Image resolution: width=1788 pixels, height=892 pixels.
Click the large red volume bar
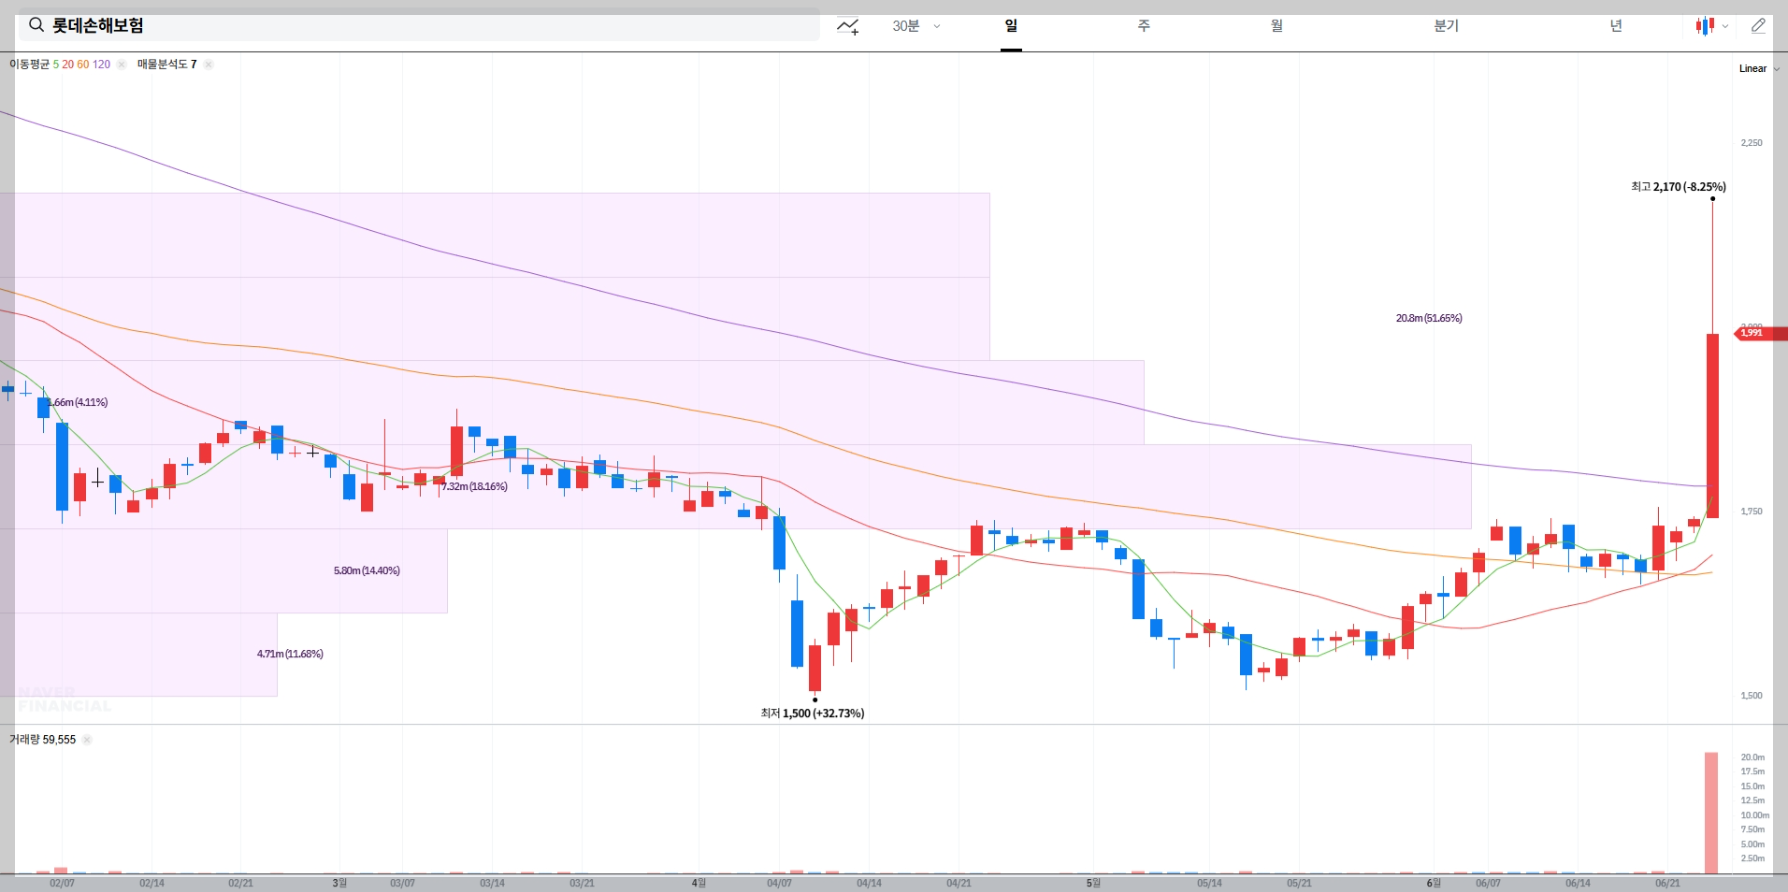(1711, 813)
